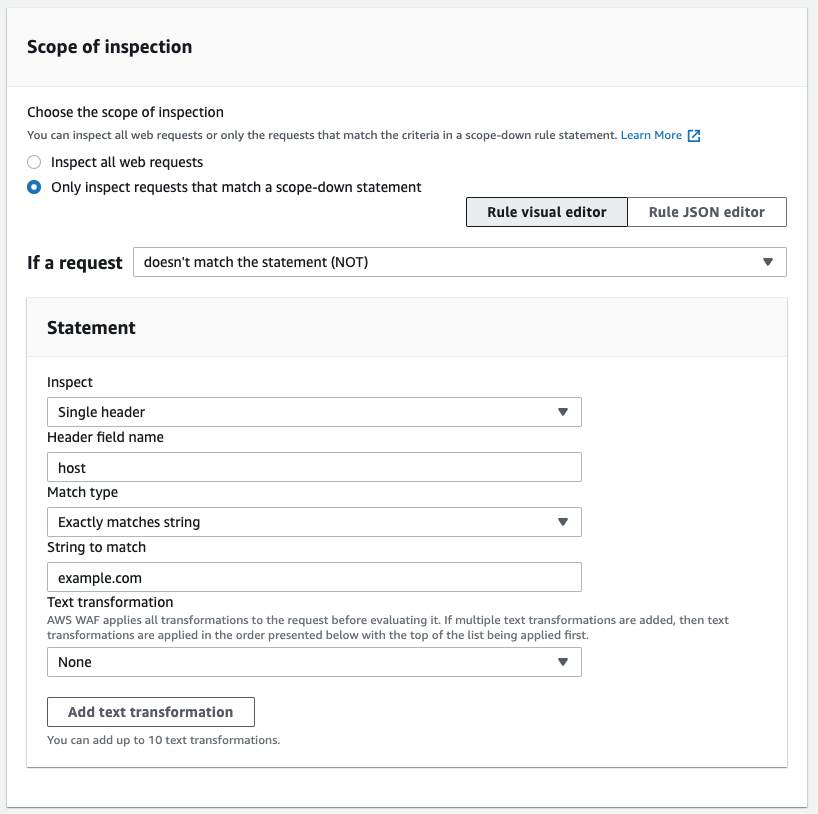This screenshot has height=814, width=818.
Task: Open the Learn More link
Action: pyautogui.click(x=651, y=135)
